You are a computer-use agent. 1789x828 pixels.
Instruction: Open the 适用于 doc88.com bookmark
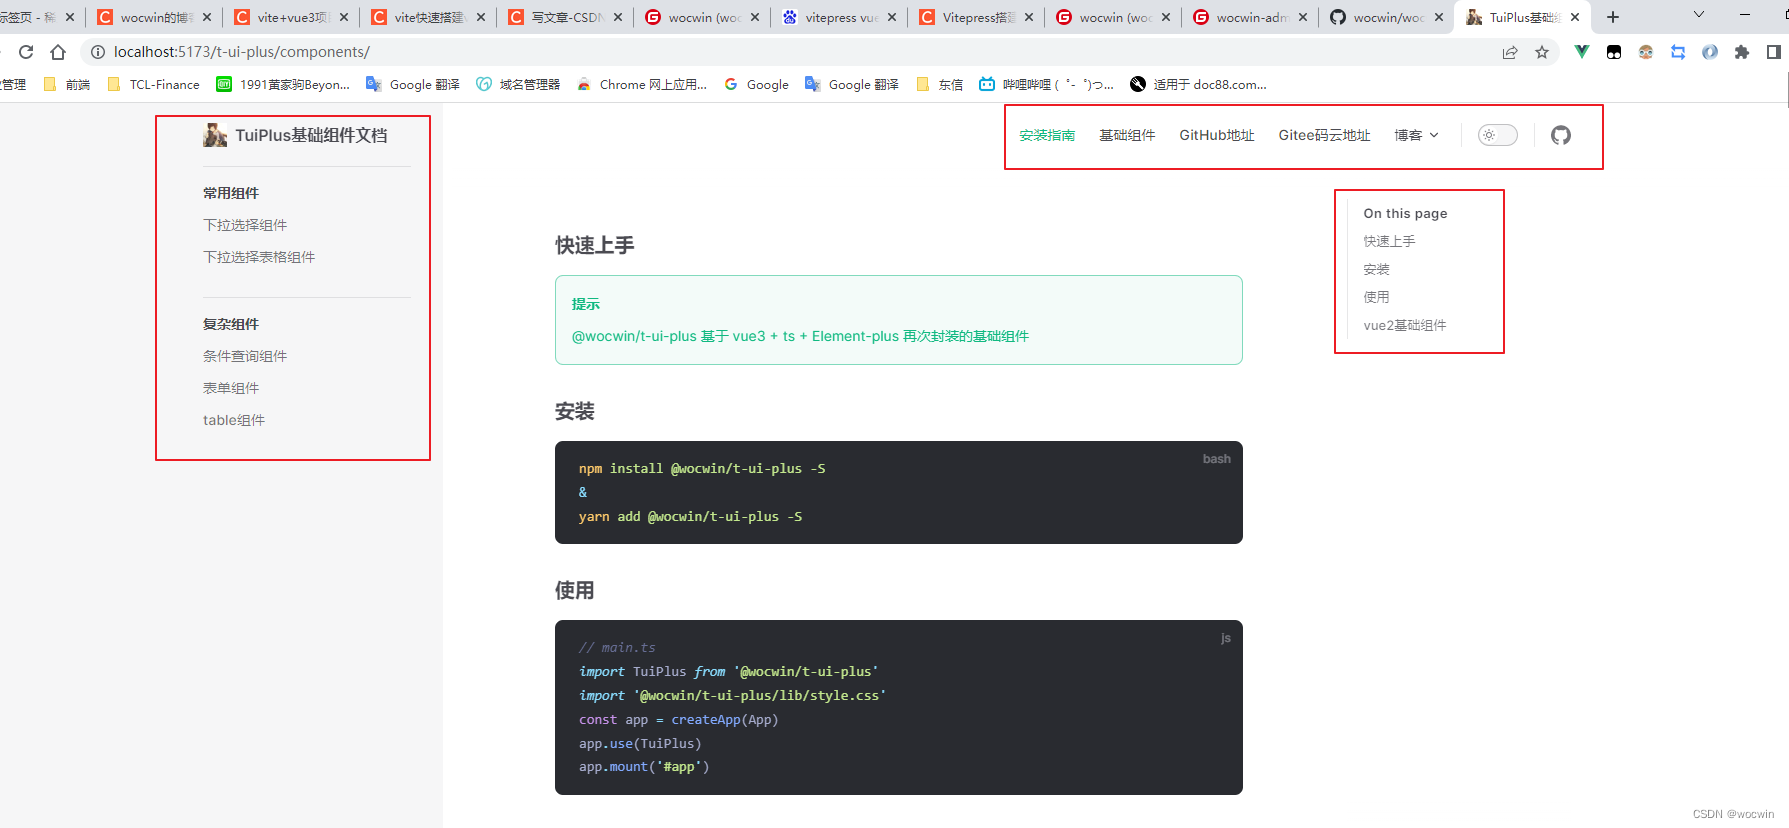[1198, 85]
